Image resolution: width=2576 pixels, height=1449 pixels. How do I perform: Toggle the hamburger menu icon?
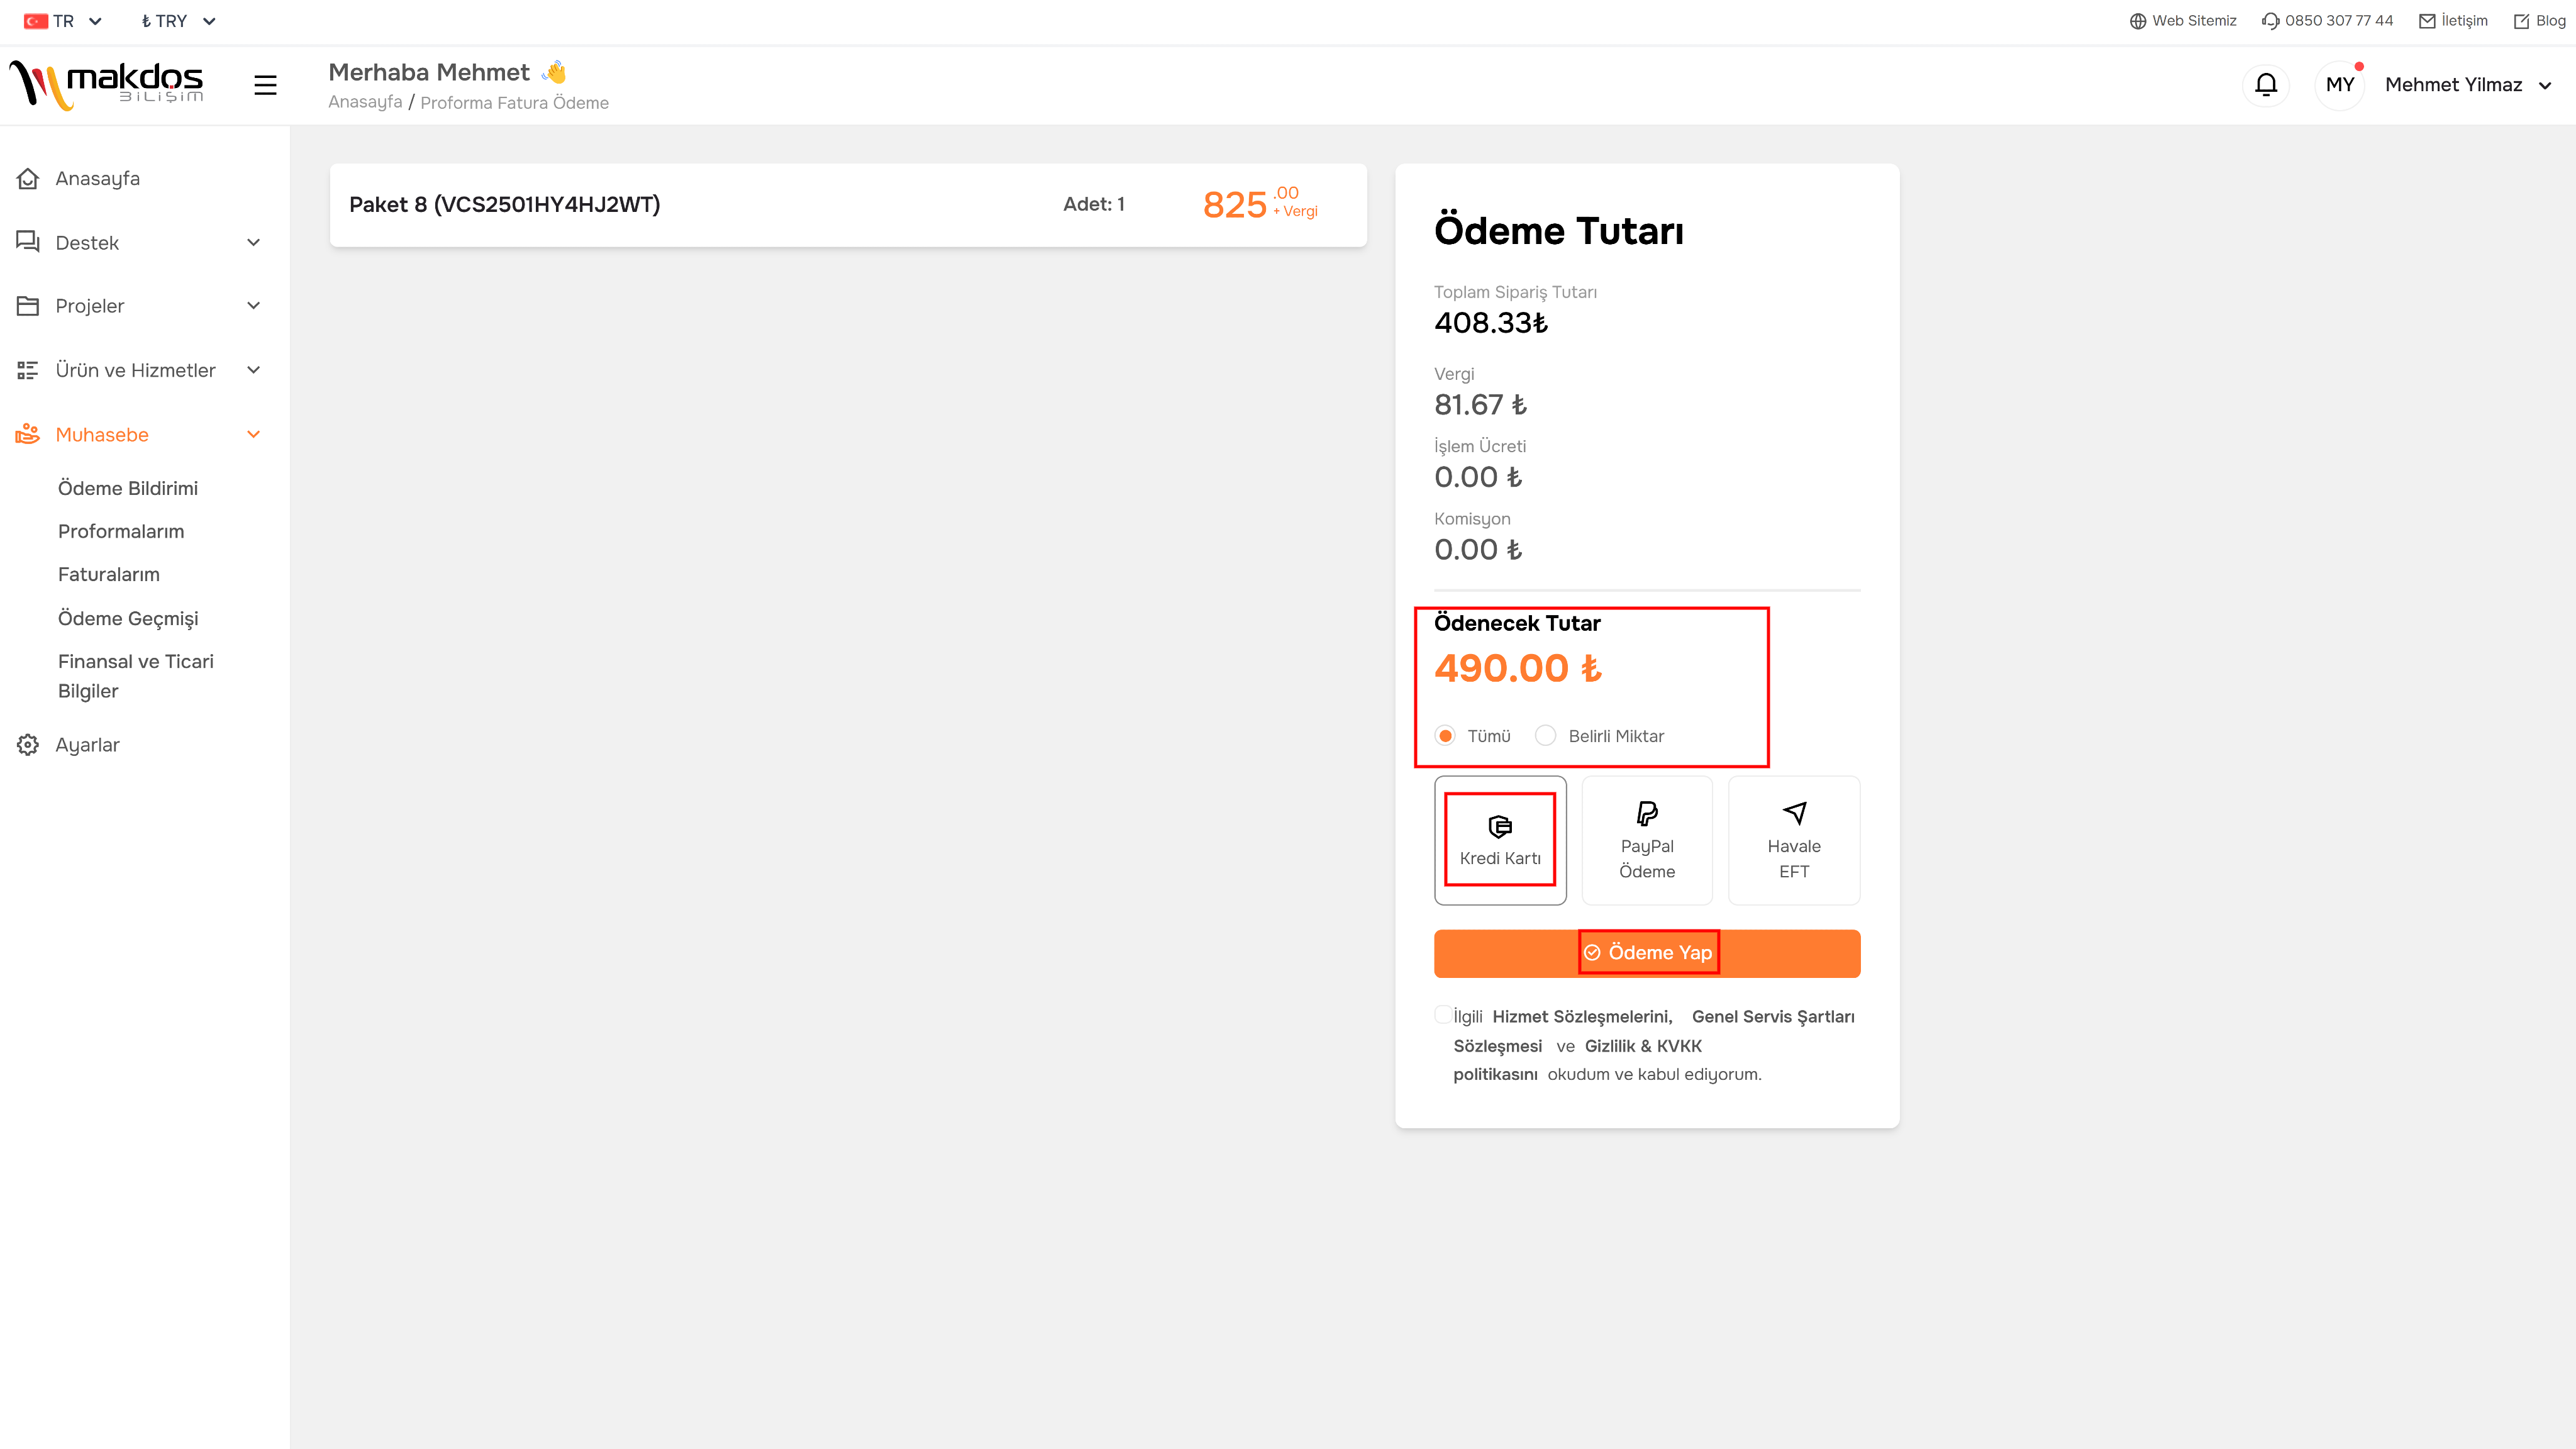click(265, 85)
